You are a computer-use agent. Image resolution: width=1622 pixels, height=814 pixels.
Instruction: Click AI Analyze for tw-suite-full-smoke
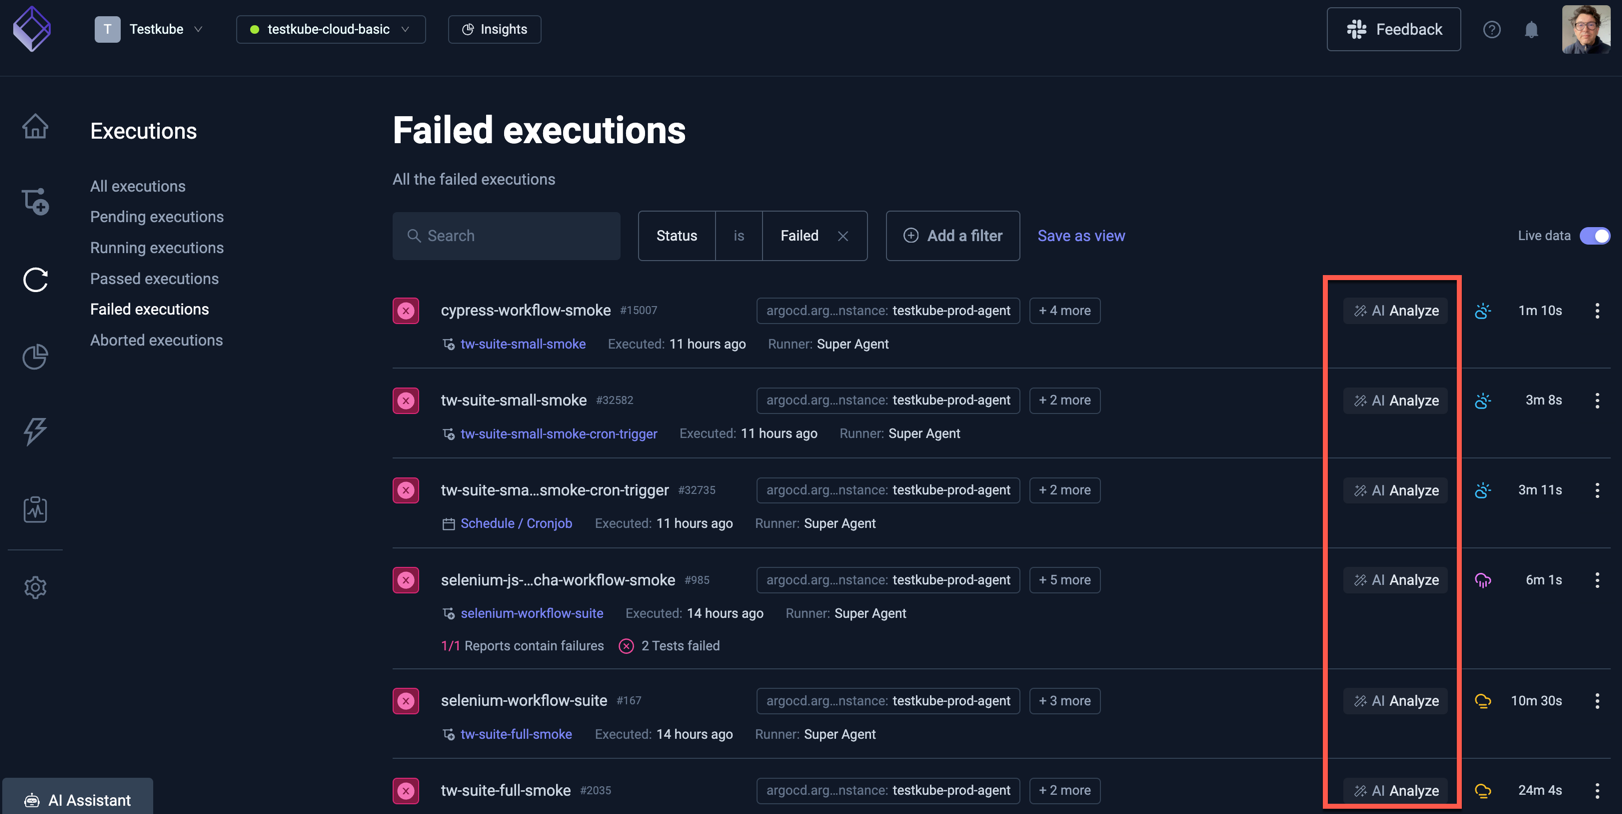1395,791
